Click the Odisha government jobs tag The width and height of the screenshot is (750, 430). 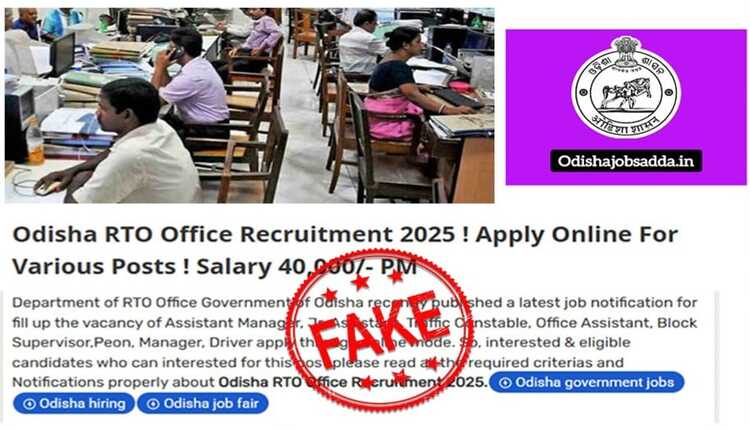click(586, 382)
